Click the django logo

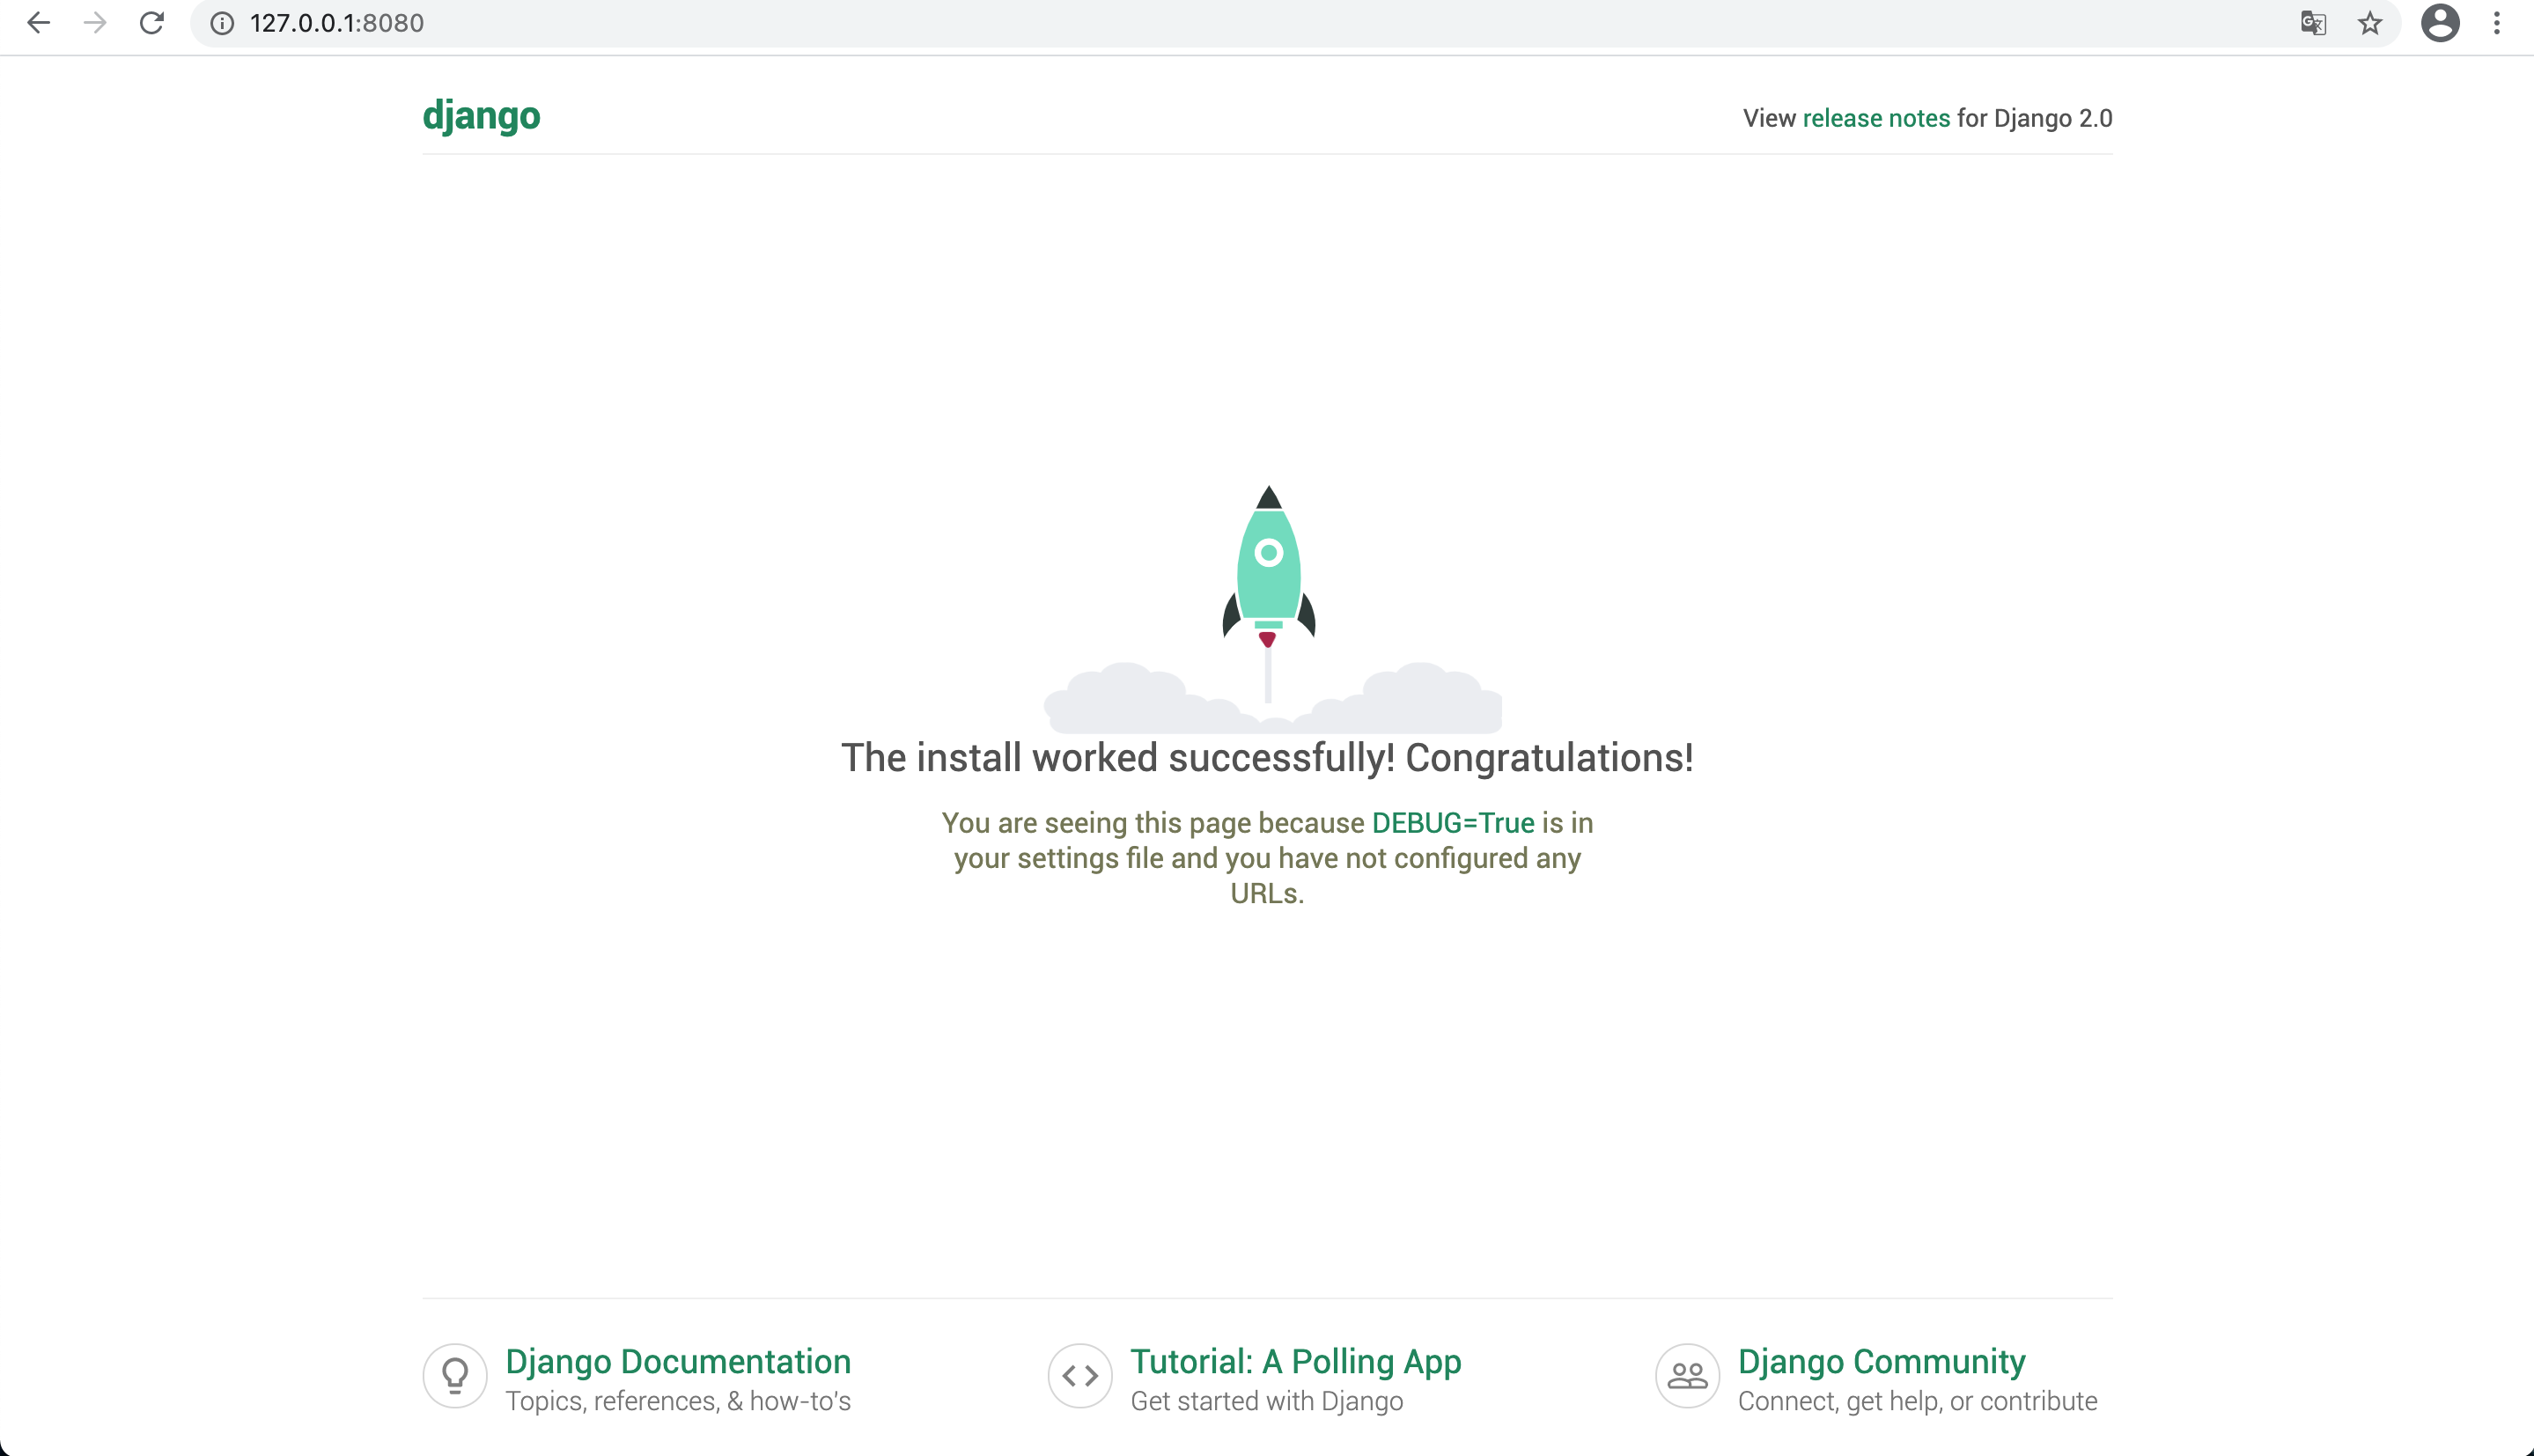(x=481, y=116)
